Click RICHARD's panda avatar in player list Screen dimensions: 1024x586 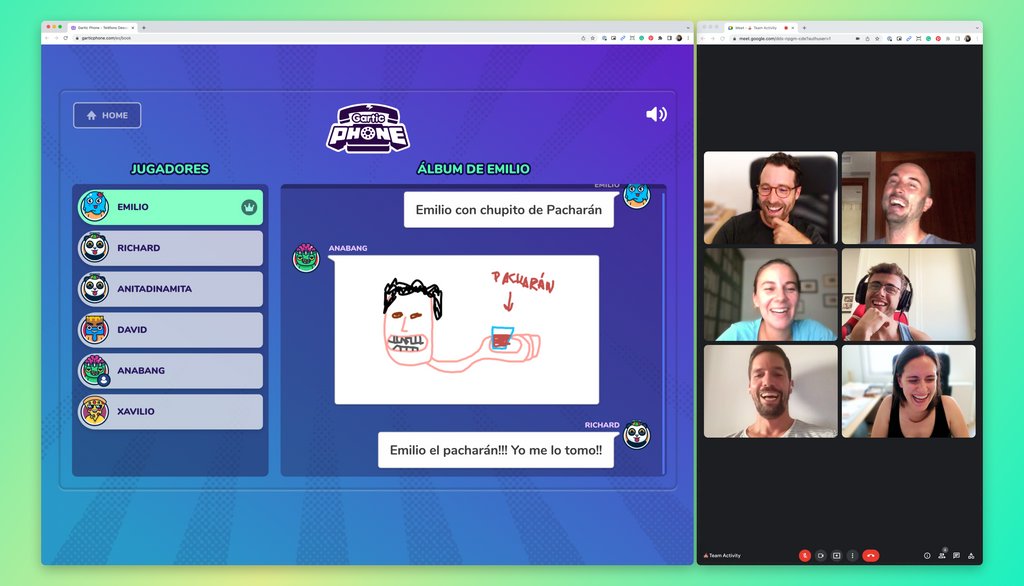tap(95, 248)
